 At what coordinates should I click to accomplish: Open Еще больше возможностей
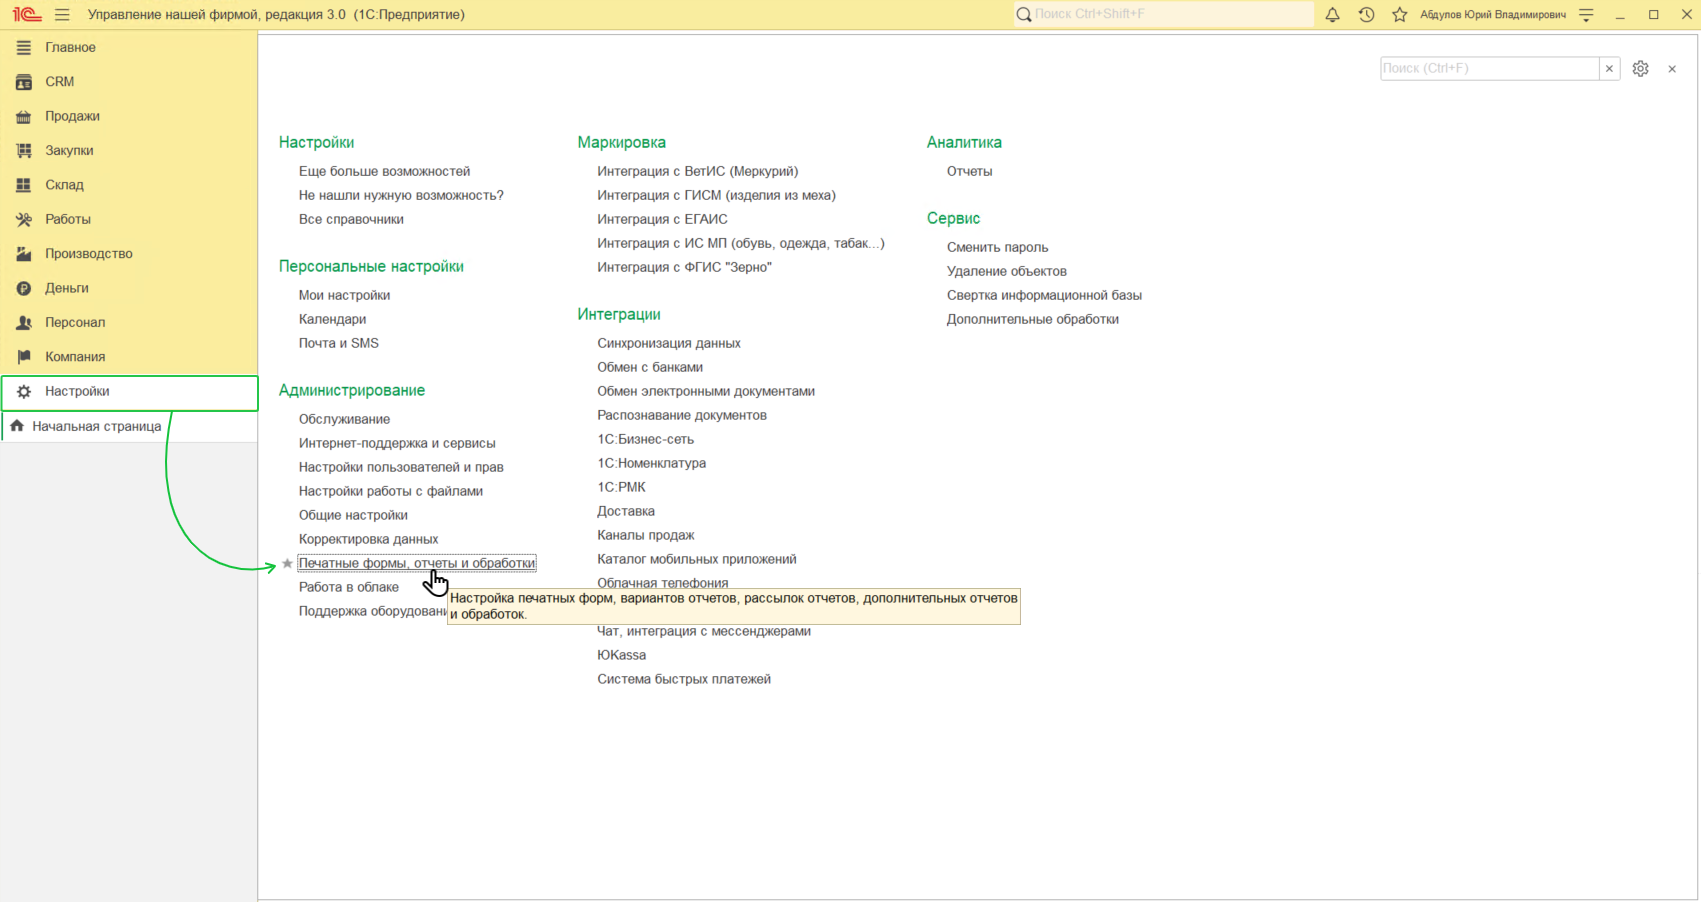(384, 171)
